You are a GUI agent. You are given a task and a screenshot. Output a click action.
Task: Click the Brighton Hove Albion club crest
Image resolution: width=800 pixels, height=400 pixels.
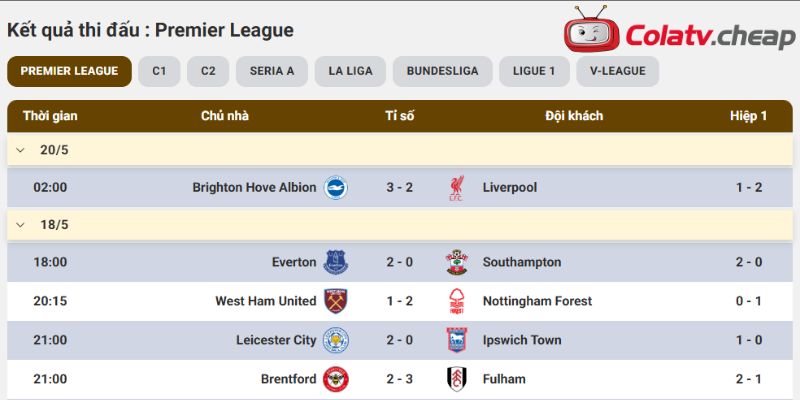point(336,188)
